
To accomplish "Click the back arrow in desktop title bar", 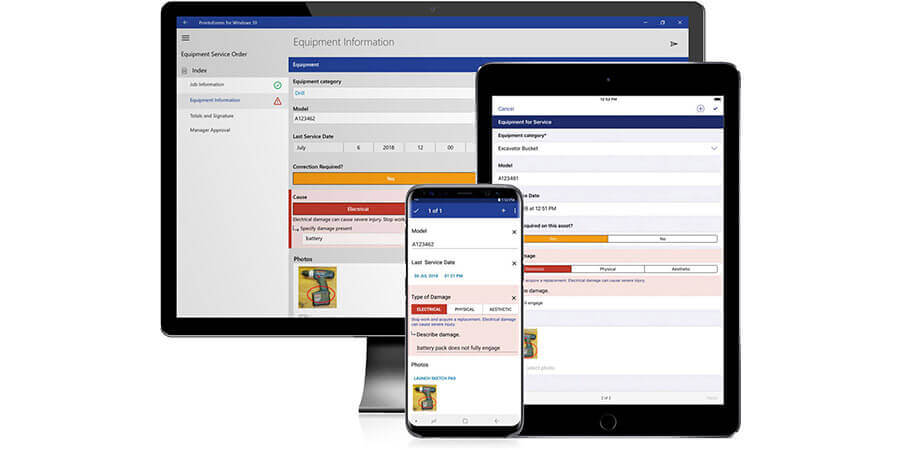I will pyautogui.click(x=185, y=21).
